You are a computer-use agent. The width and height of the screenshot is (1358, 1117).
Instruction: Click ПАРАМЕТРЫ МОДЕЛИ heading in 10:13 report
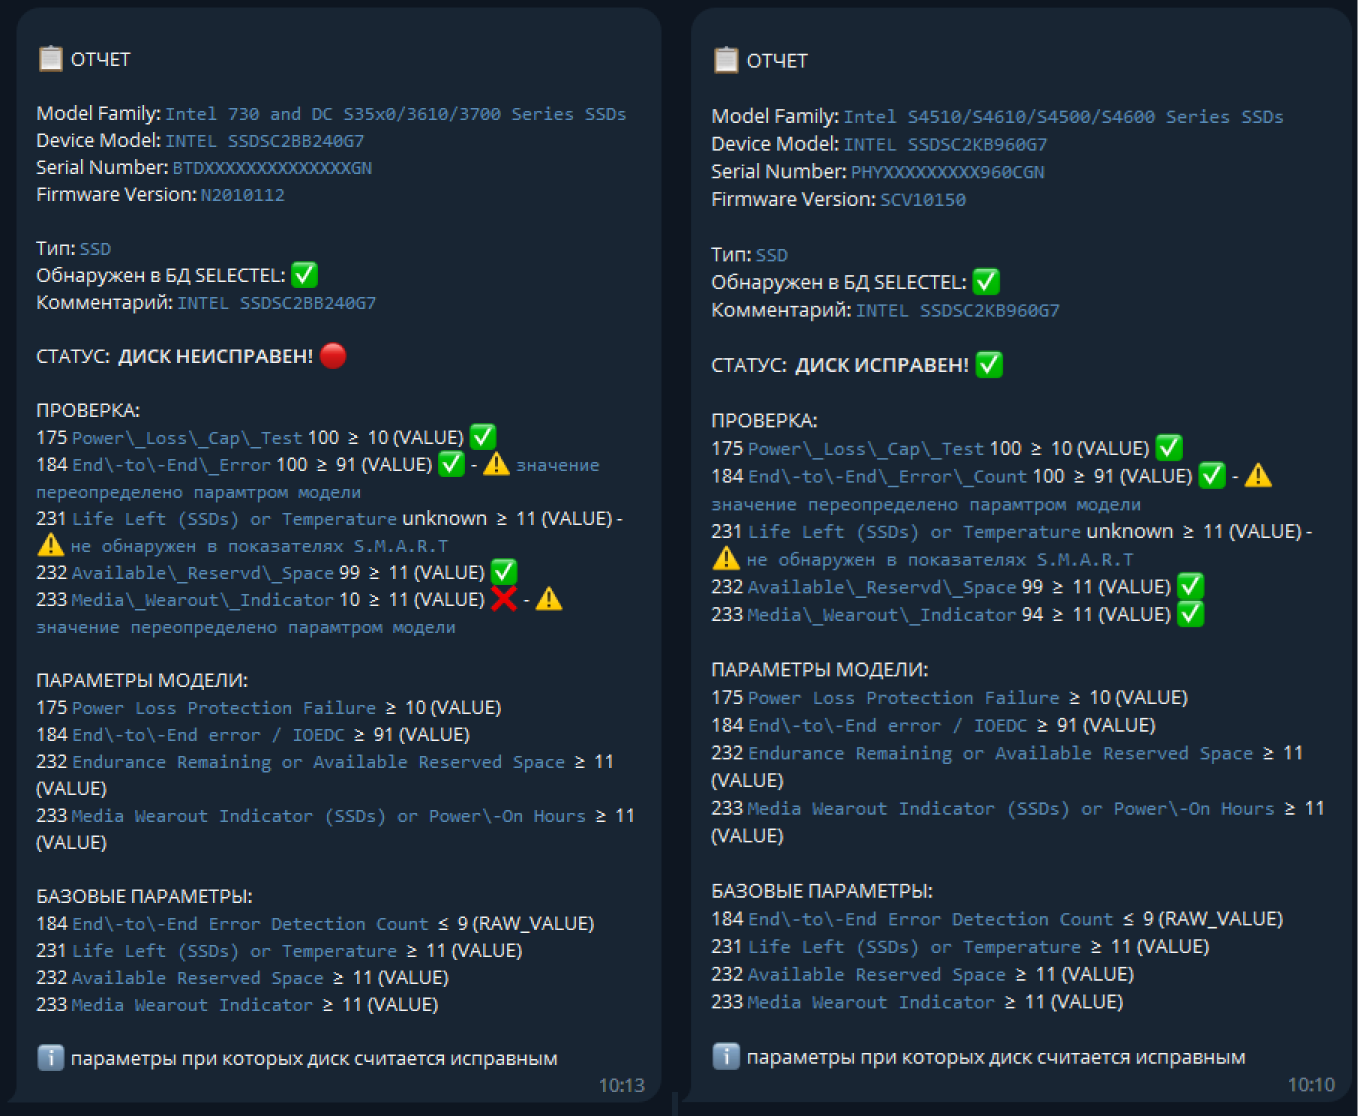click(x=142, y=680)
